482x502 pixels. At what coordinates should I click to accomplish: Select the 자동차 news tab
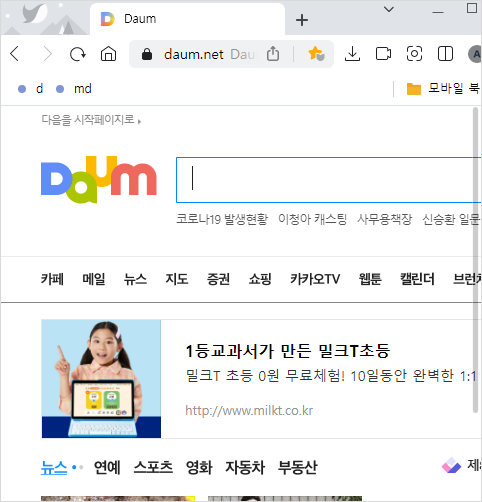point(245,467)
